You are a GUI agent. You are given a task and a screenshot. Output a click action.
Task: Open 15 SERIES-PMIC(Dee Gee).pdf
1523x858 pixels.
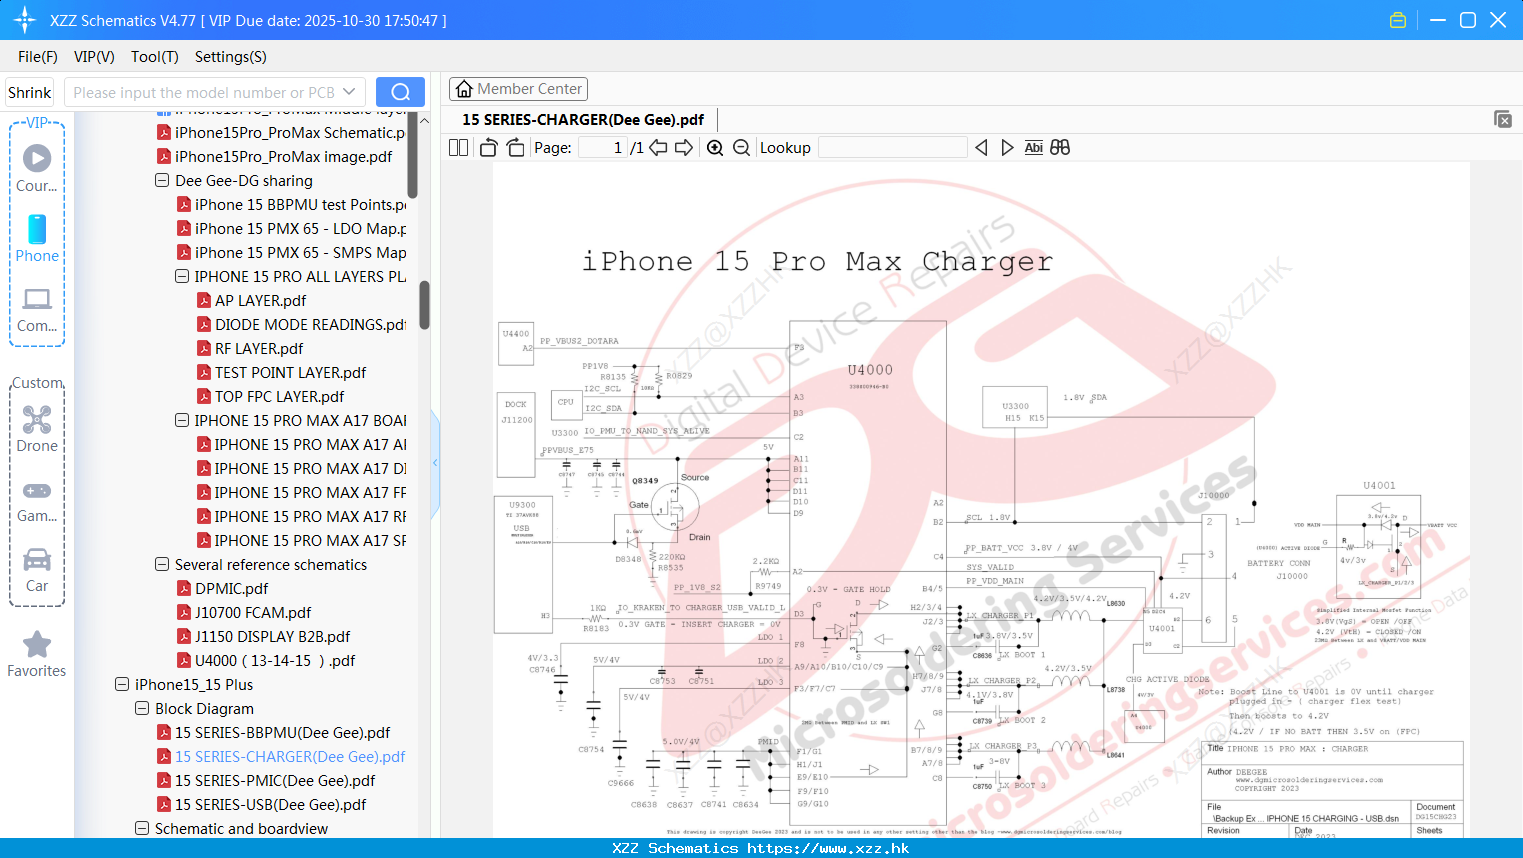point(267,781)
